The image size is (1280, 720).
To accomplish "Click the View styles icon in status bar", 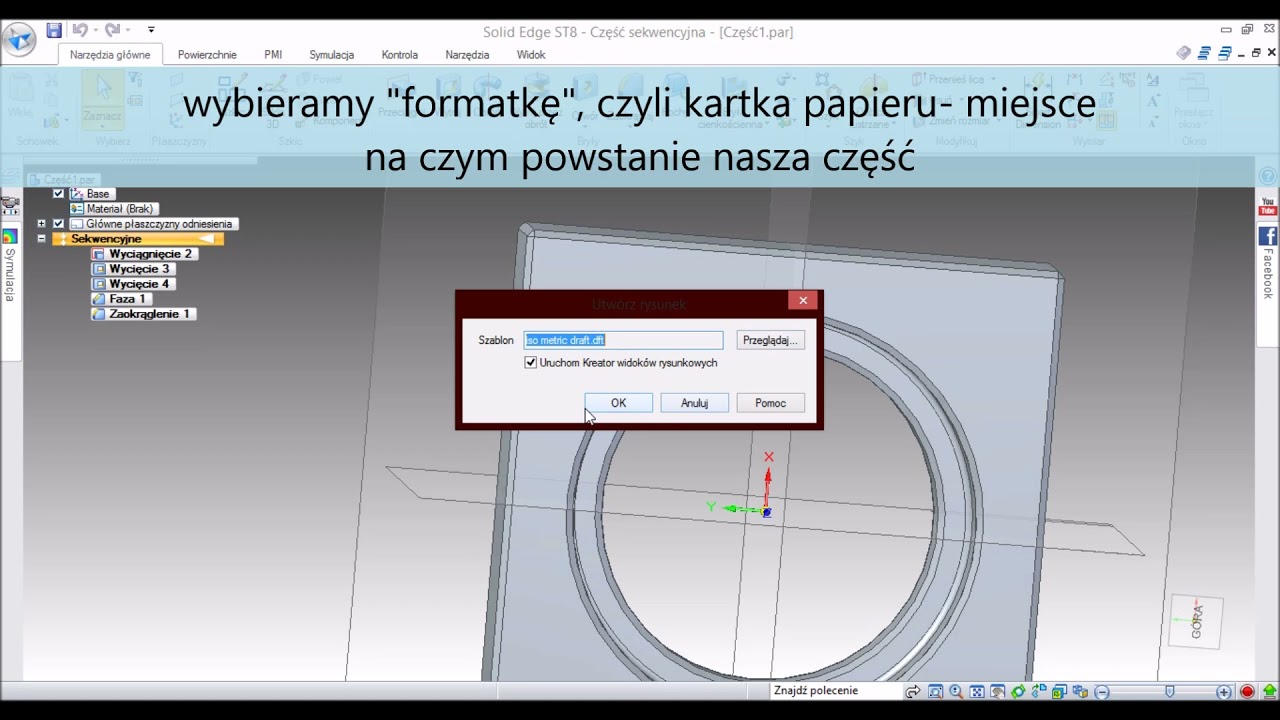I will click(x=1080, y=692).
